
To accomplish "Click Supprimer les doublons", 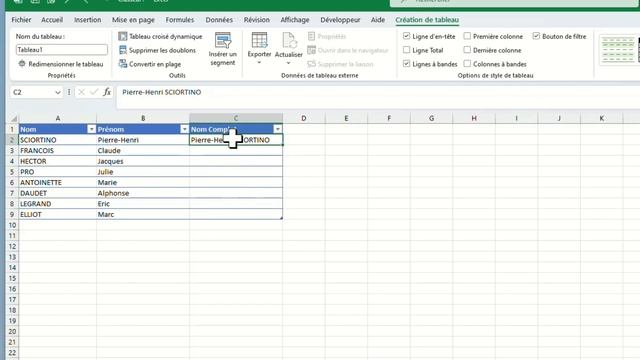I will (x=157, y=50).
